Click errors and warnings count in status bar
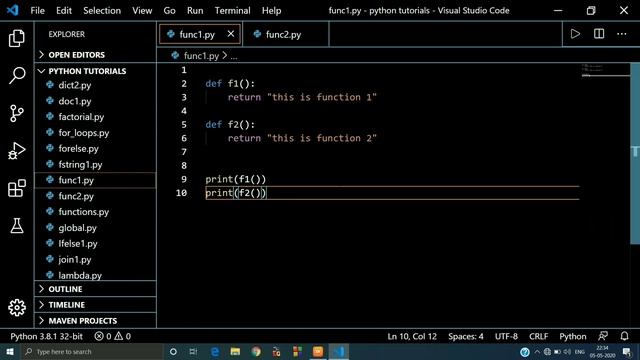The width and height of the screenshot is (640, 360). [113, 336]
